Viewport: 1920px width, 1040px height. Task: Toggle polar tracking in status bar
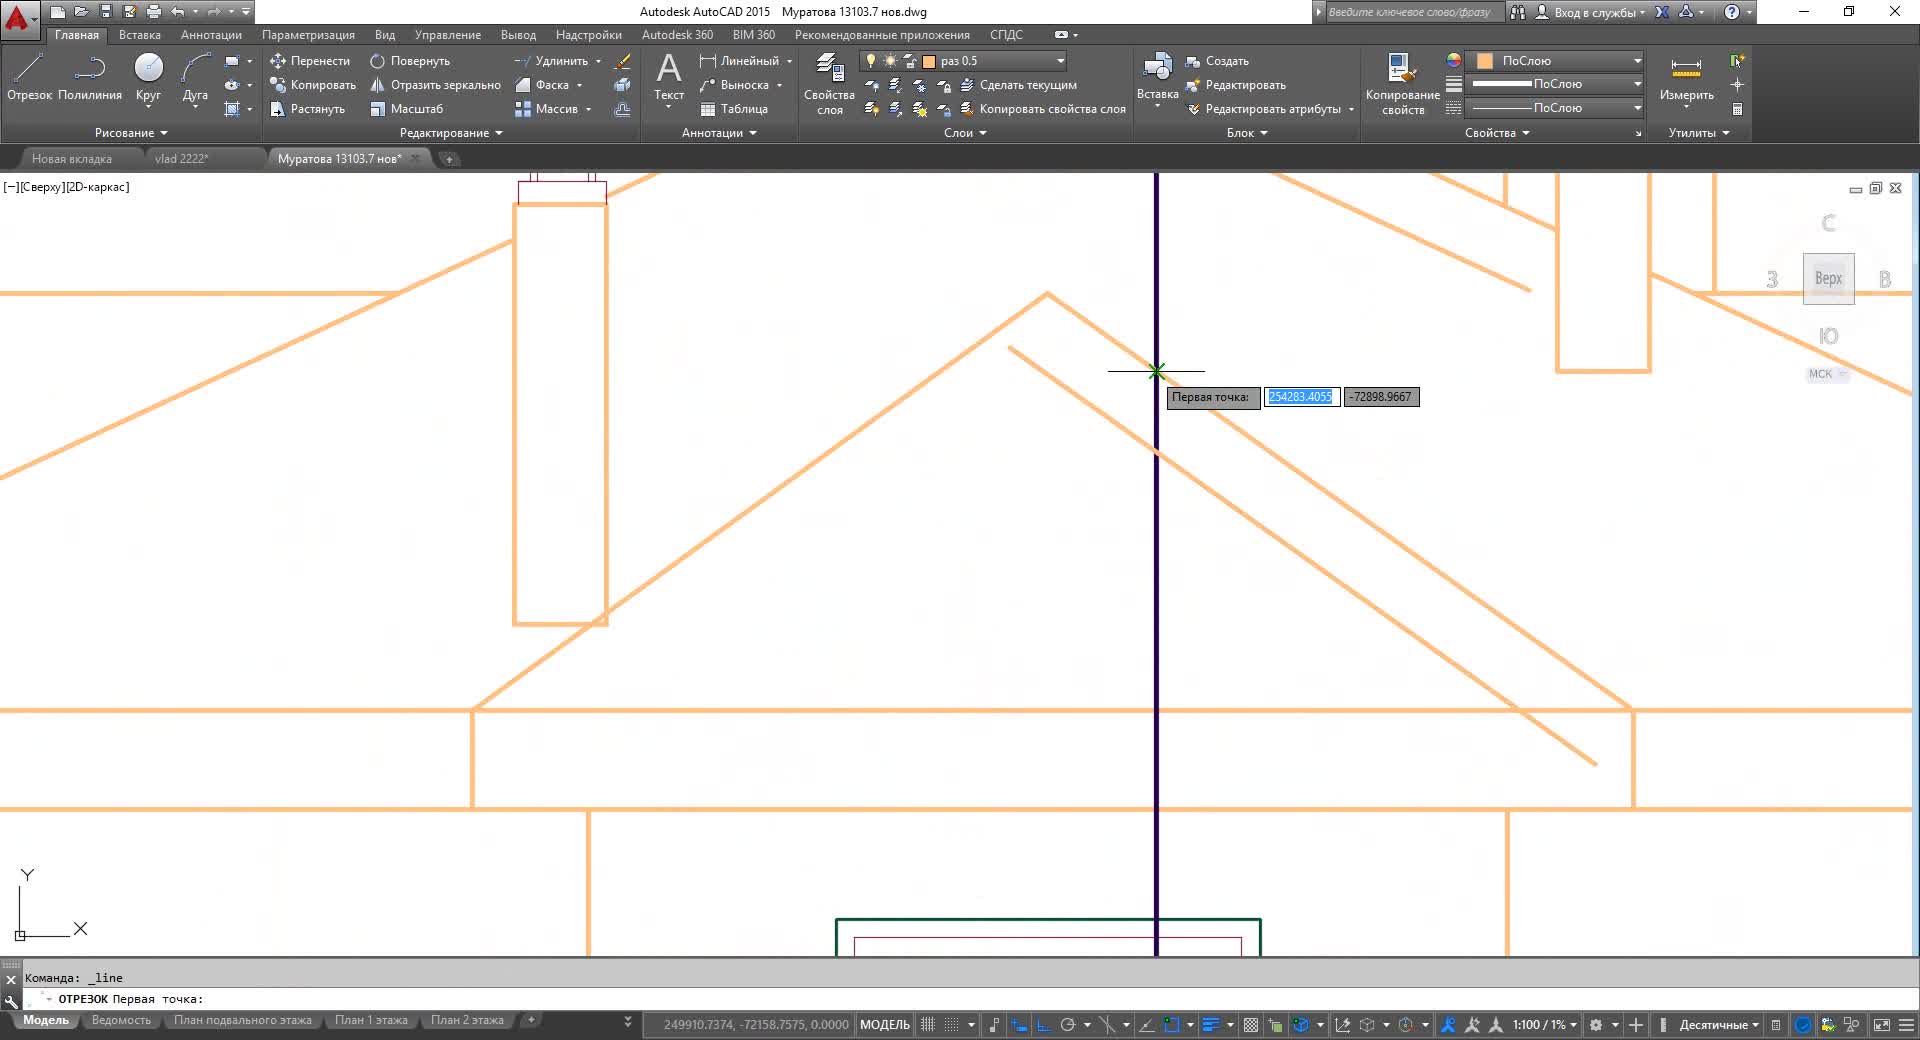1068,1025
